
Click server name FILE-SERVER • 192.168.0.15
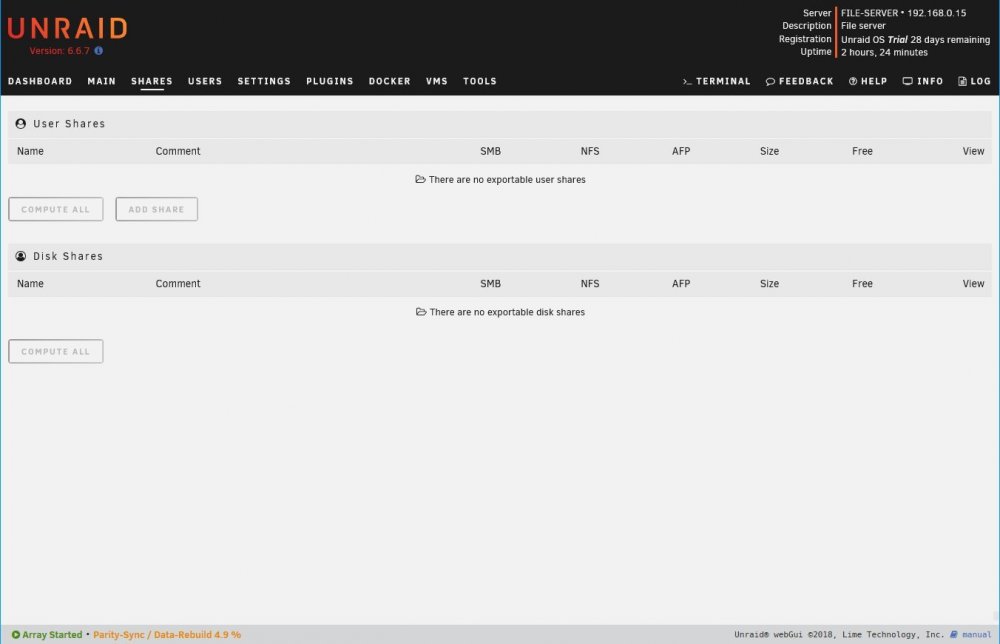pos(903,13)
